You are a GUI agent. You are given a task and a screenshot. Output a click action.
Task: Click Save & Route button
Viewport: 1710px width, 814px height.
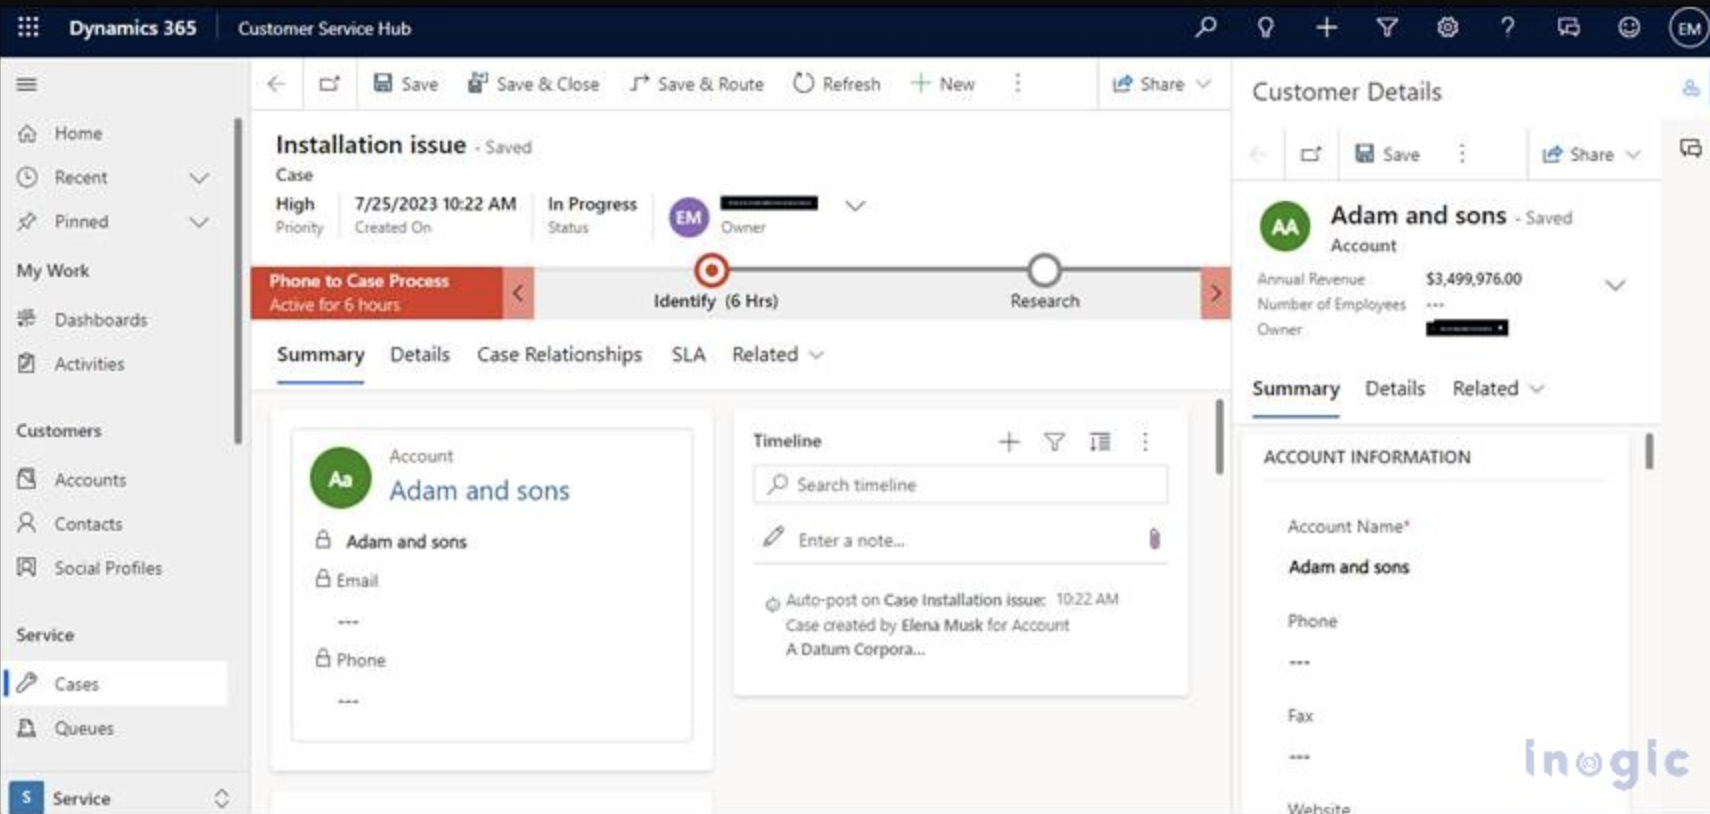[x=696, y=84]
